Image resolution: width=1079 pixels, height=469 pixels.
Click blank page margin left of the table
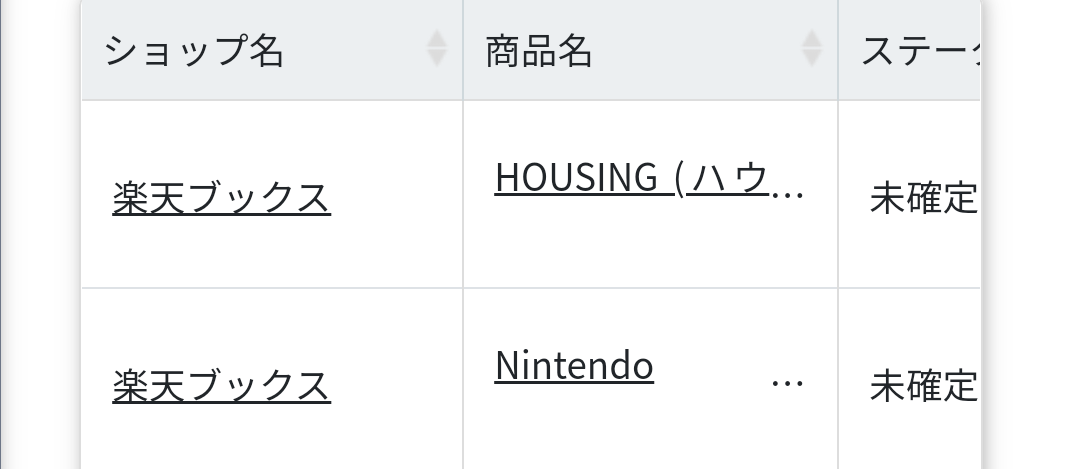click(x=41, y=234)
